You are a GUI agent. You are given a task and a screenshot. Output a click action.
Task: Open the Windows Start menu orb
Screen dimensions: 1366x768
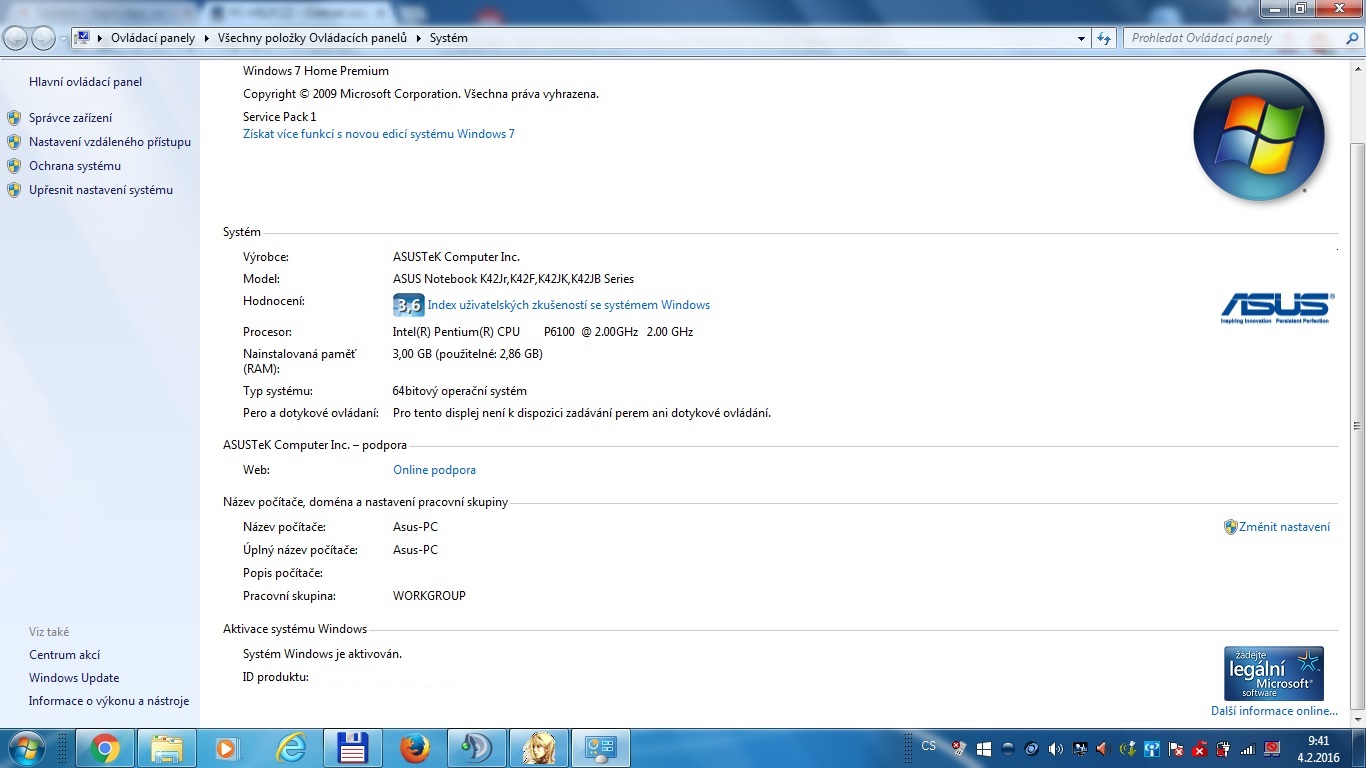(x=26, y=747)
